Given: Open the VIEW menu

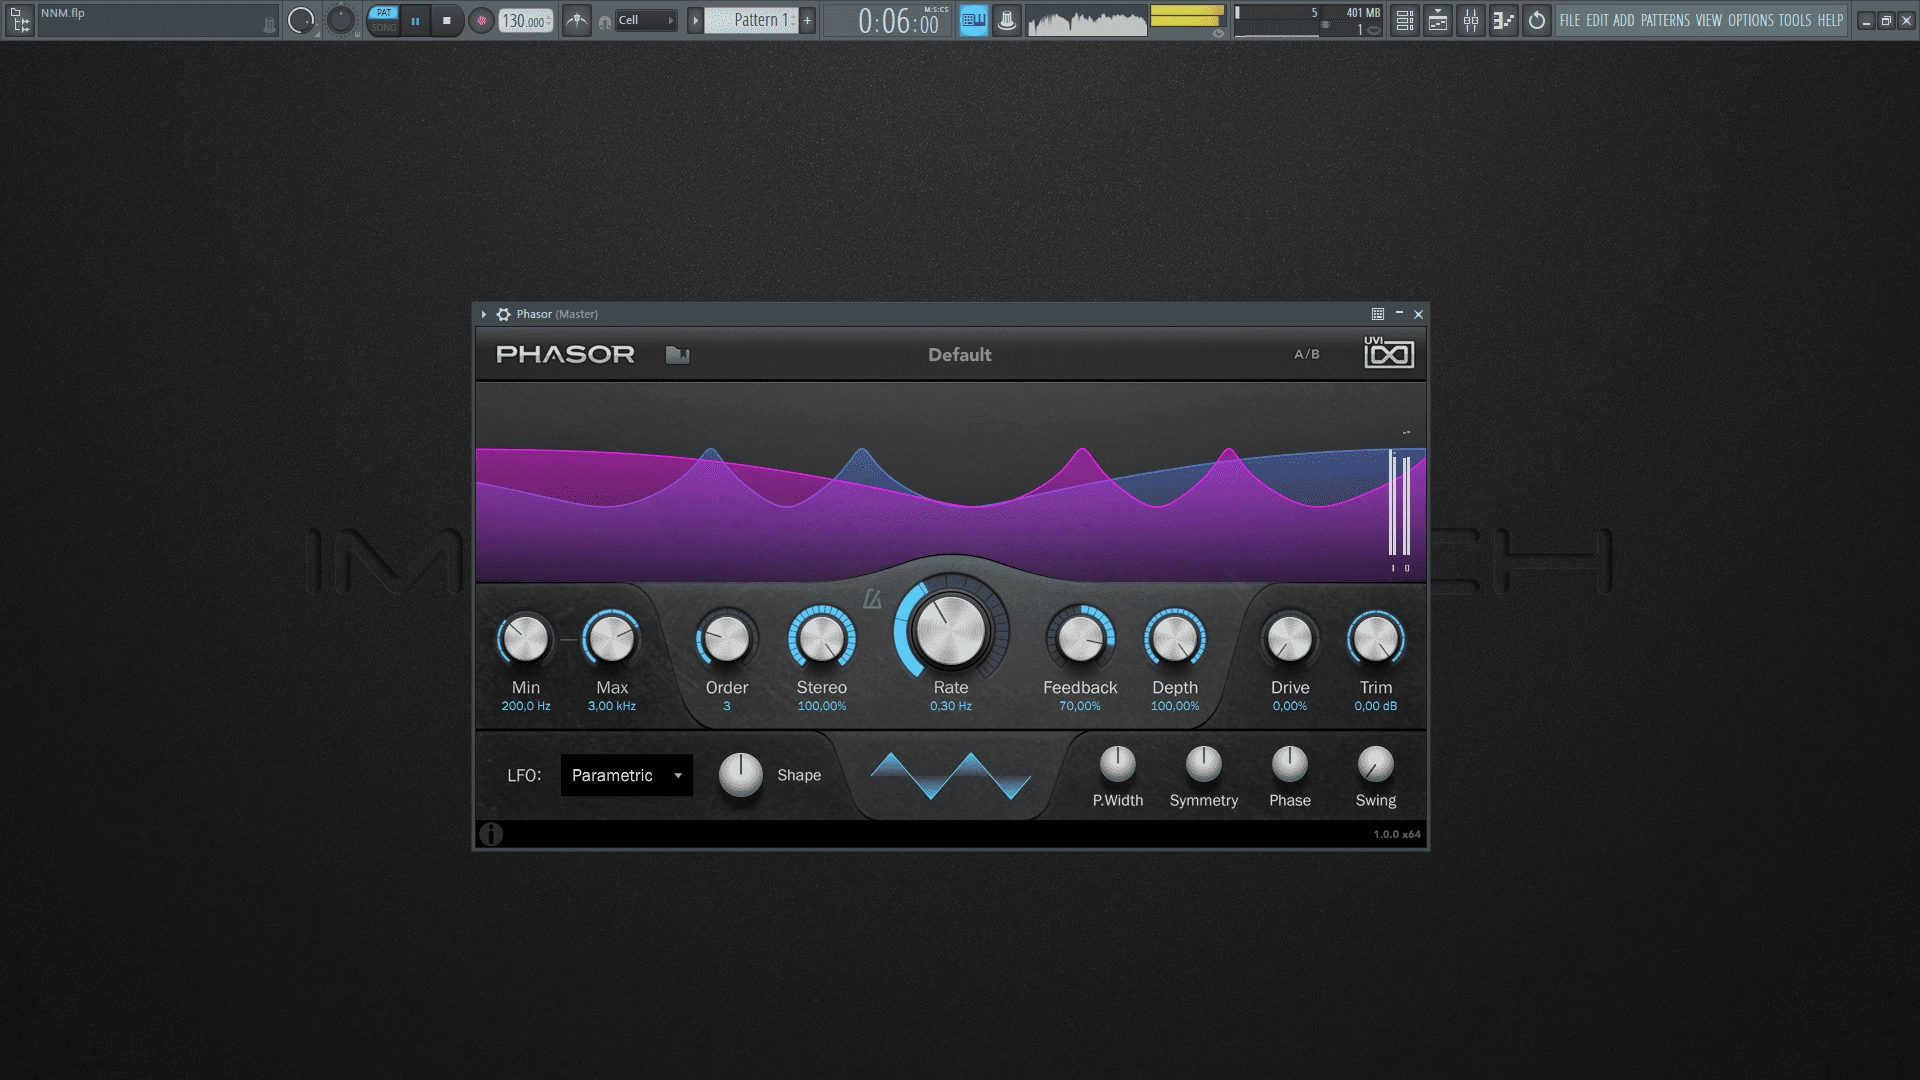Looking at the screenshot, I should 1709,20.
